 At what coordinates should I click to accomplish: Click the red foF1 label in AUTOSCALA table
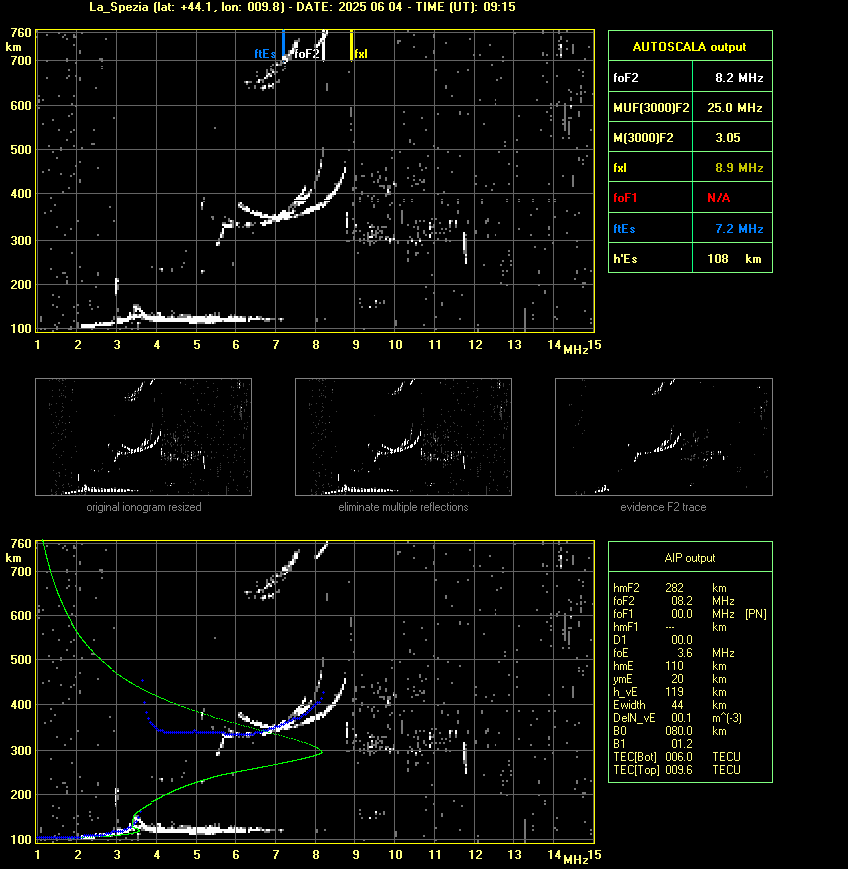[x=625, y=198]
